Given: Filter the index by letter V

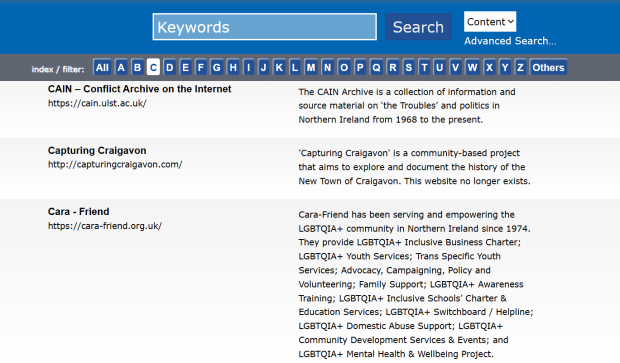Looking at the screenshot, I should coord(456,67).
